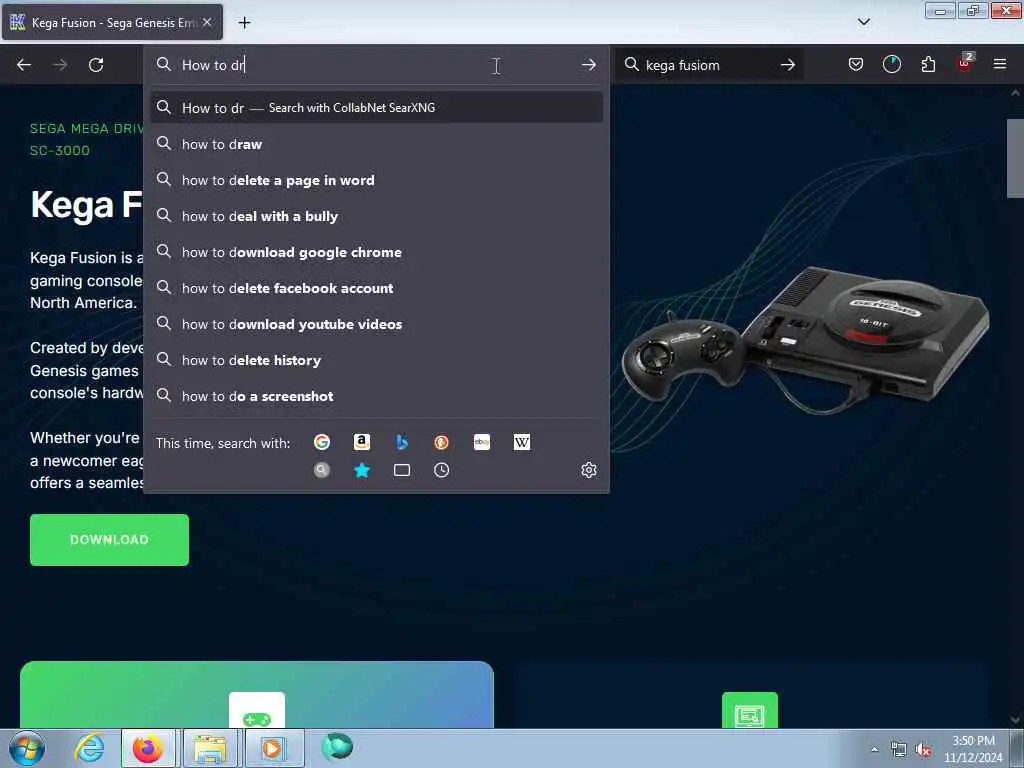Click the URL bar go arrow
Image resolution: width=1024 pixels, height=768 pixels.
pyautogui.click(x=588, y=65)
